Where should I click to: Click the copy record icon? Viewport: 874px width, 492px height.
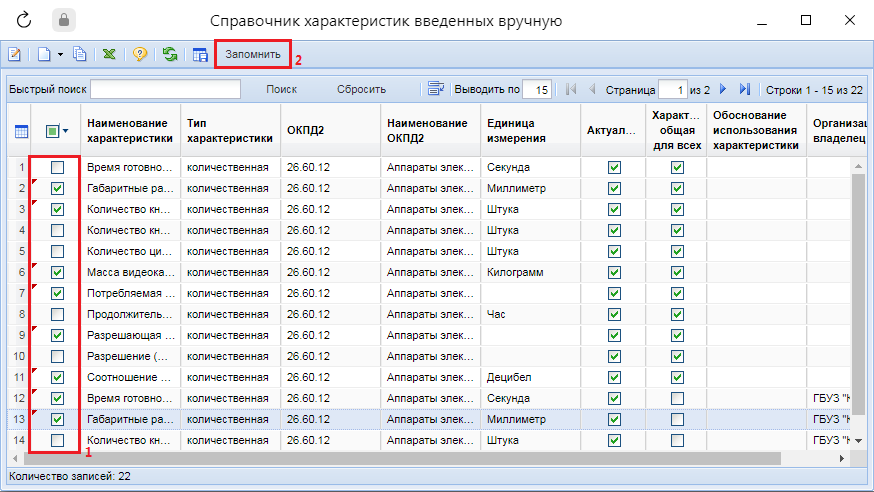[x=80, y=55]
